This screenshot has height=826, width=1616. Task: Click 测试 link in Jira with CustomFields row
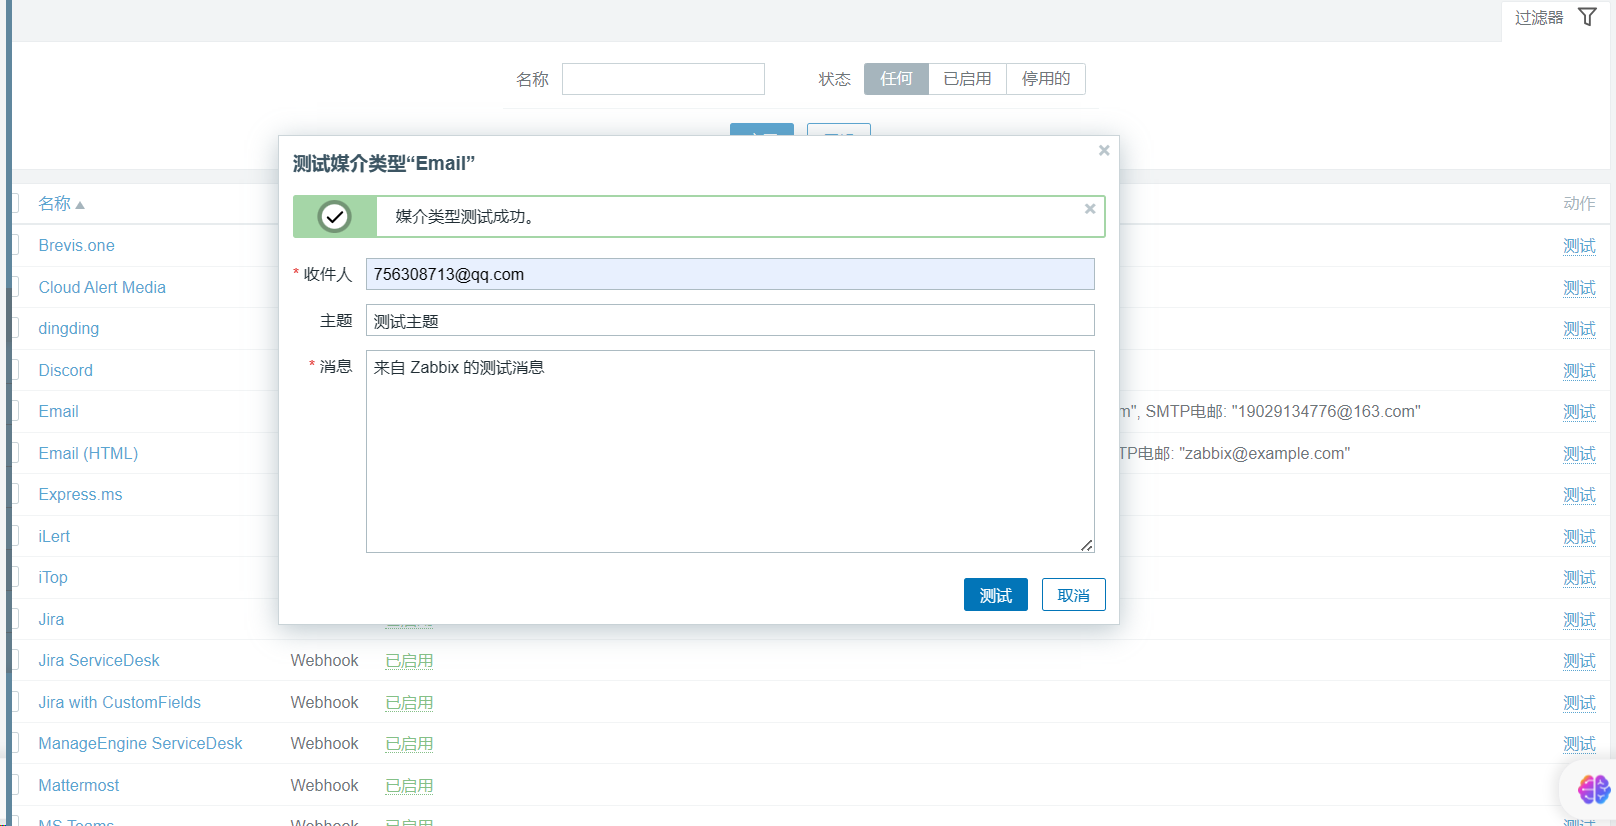click(1579, 703)
